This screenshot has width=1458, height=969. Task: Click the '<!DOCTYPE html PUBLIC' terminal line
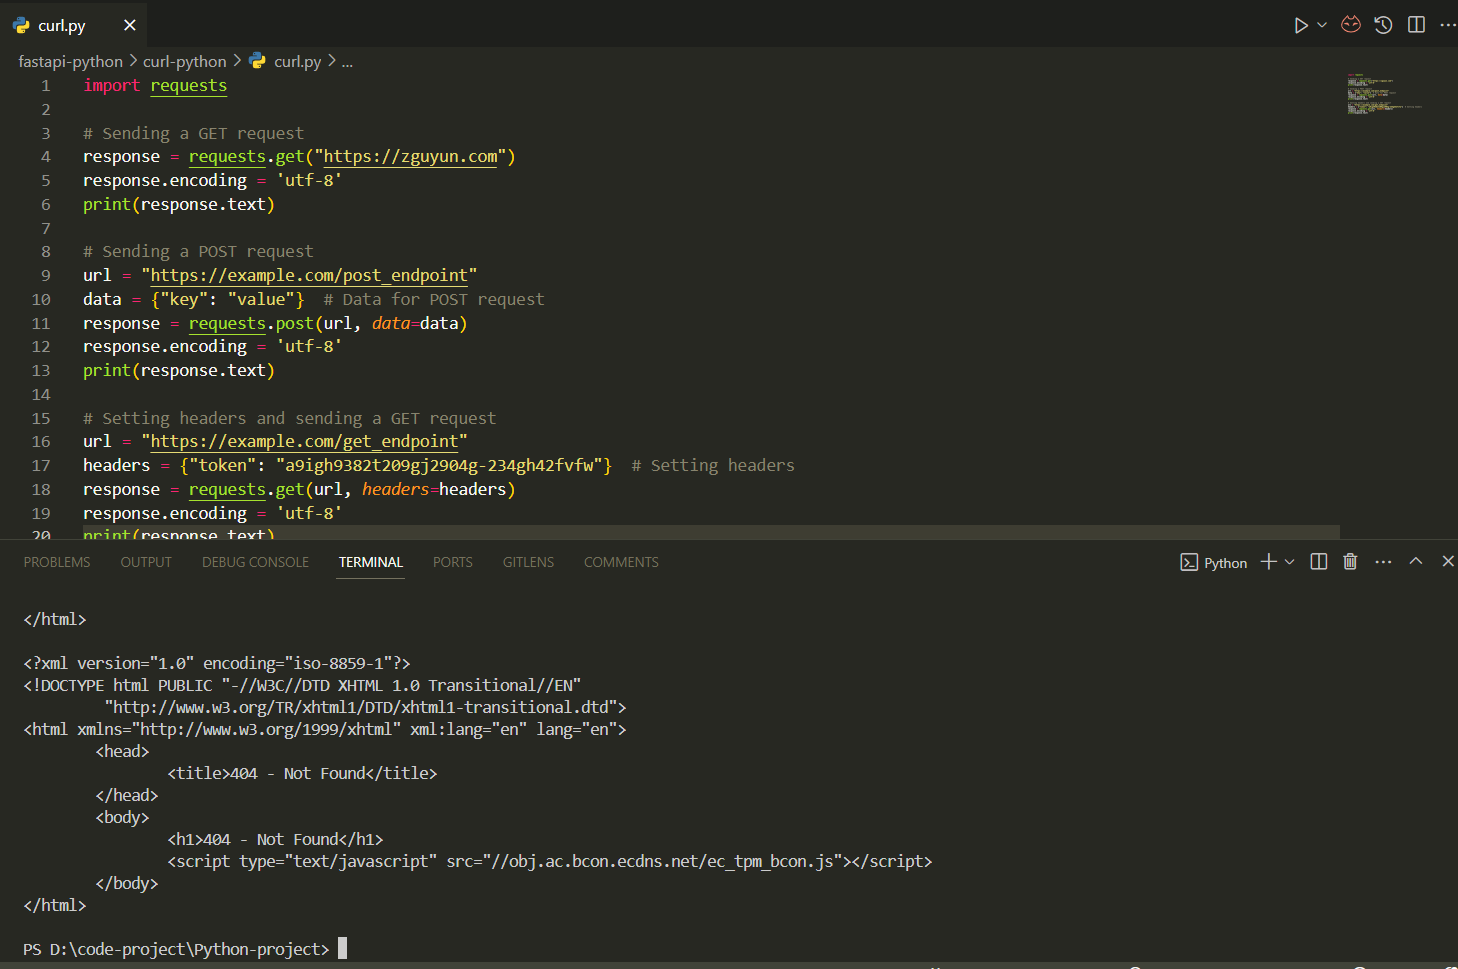point(302,685)
